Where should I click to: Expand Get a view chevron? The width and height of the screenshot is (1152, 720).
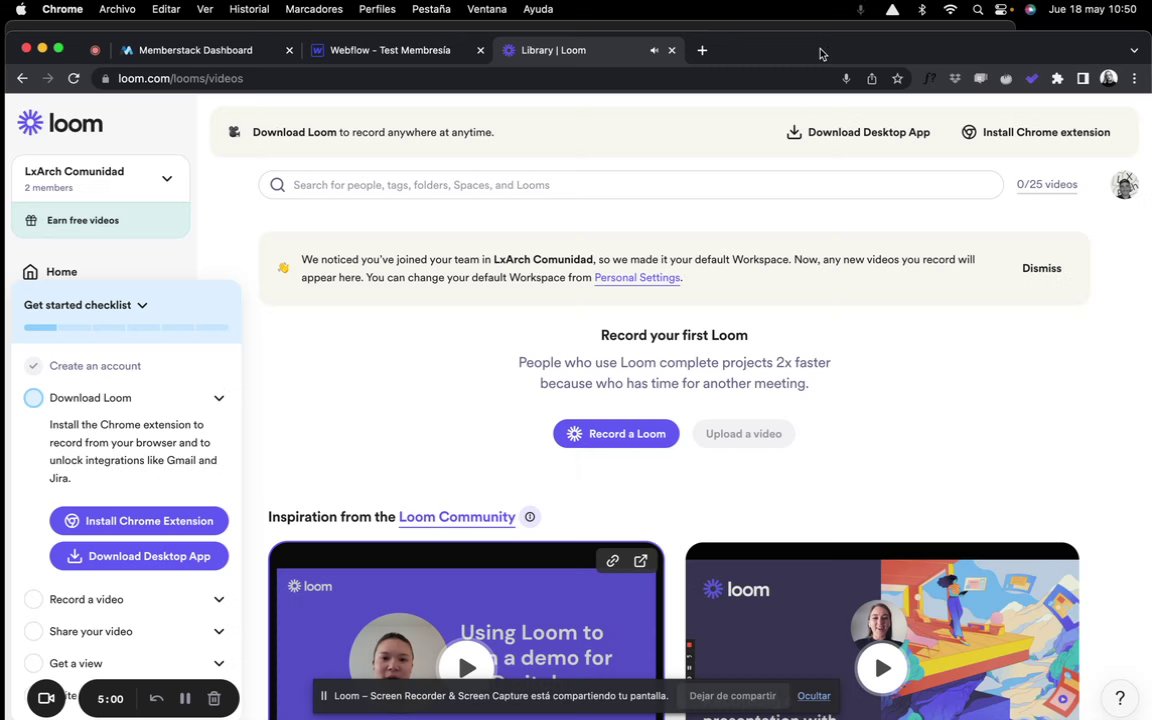tap(219, 663)
